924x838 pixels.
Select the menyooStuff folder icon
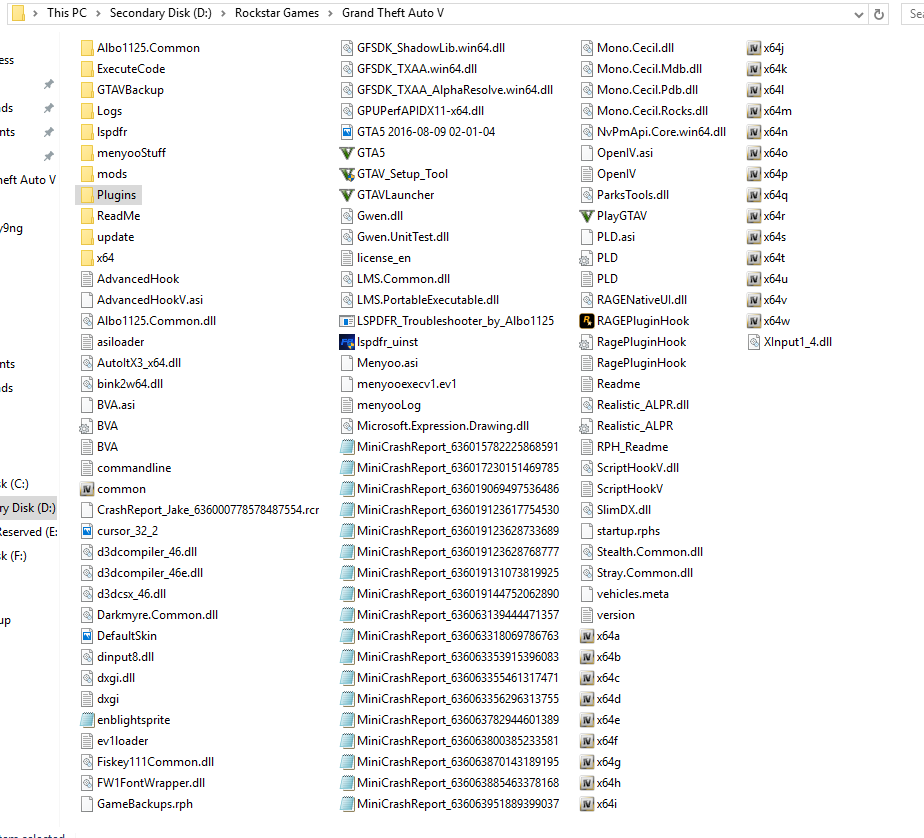pos(87,153)
